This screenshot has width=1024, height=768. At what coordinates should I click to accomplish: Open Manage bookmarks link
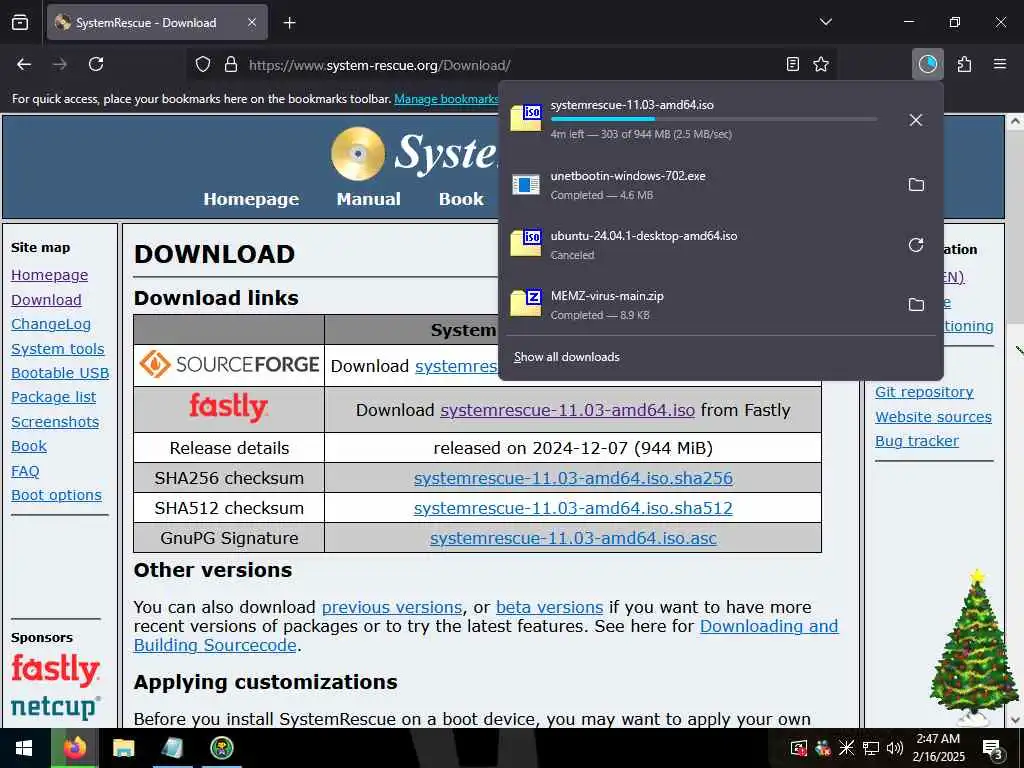[446, 99]
